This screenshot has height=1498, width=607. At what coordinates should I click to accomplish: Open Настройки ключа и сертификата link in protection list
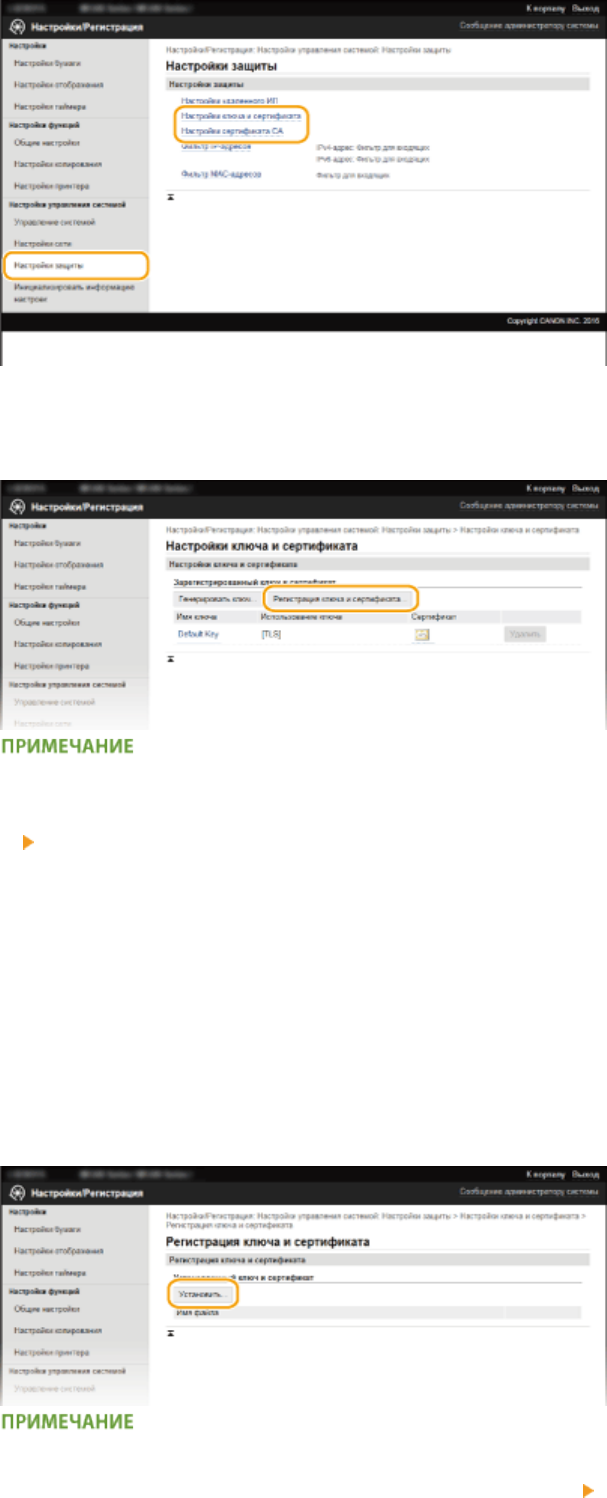[x=240, y=116]
